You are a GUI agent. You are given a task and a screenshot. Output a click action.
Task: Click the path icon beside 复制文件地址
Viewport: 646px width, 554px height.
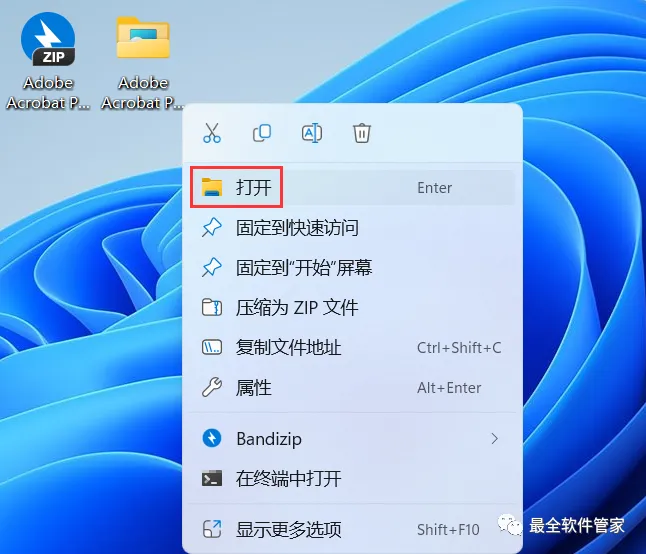click(x=212, y=348)
